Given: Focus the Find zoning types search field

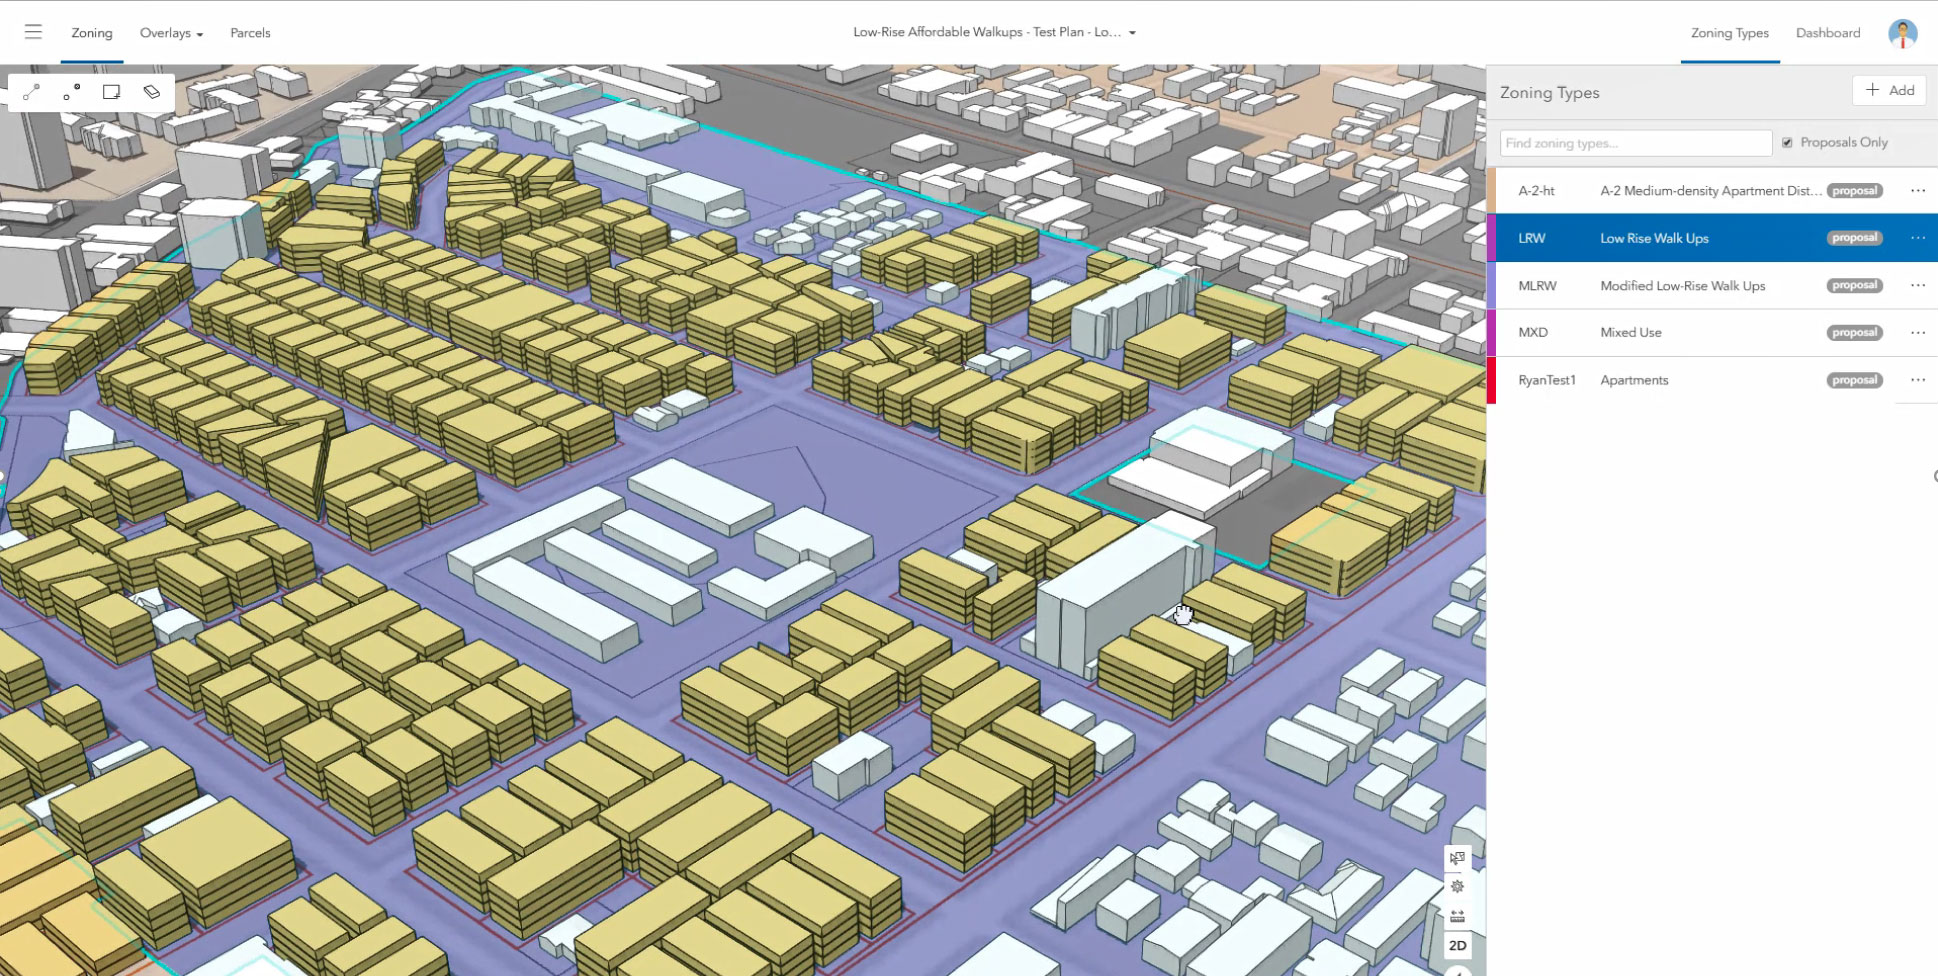Looking at the screenshot, I should [1636, 143].
